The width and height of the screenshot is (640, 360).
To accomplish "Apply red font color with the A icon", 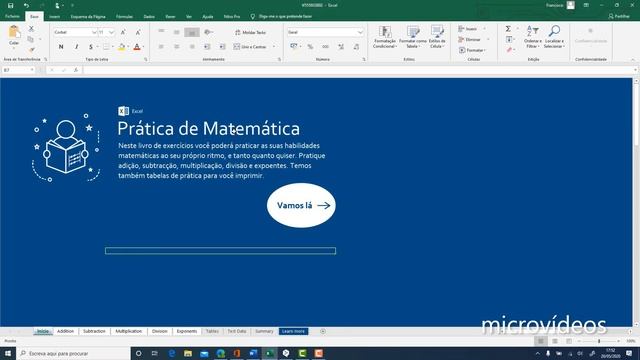I will click(137, 47).
